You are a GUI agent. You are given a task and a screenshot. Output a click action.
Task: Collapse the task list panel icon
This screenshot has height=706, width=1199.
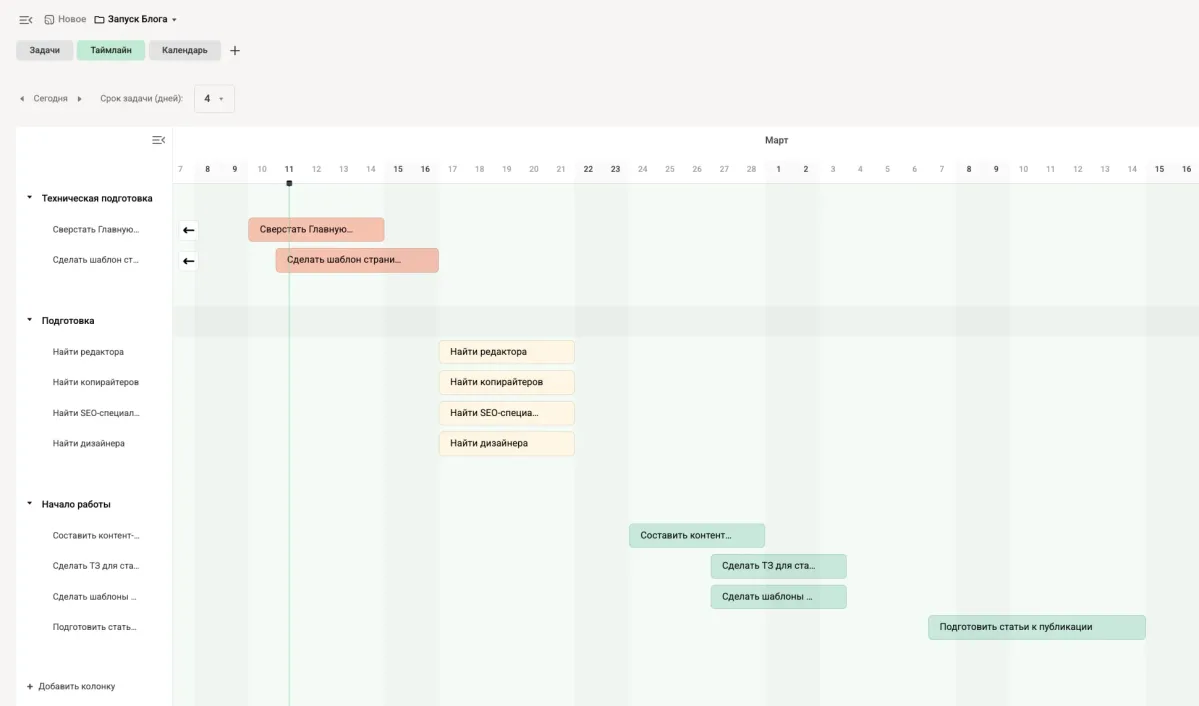pos(158,140)
